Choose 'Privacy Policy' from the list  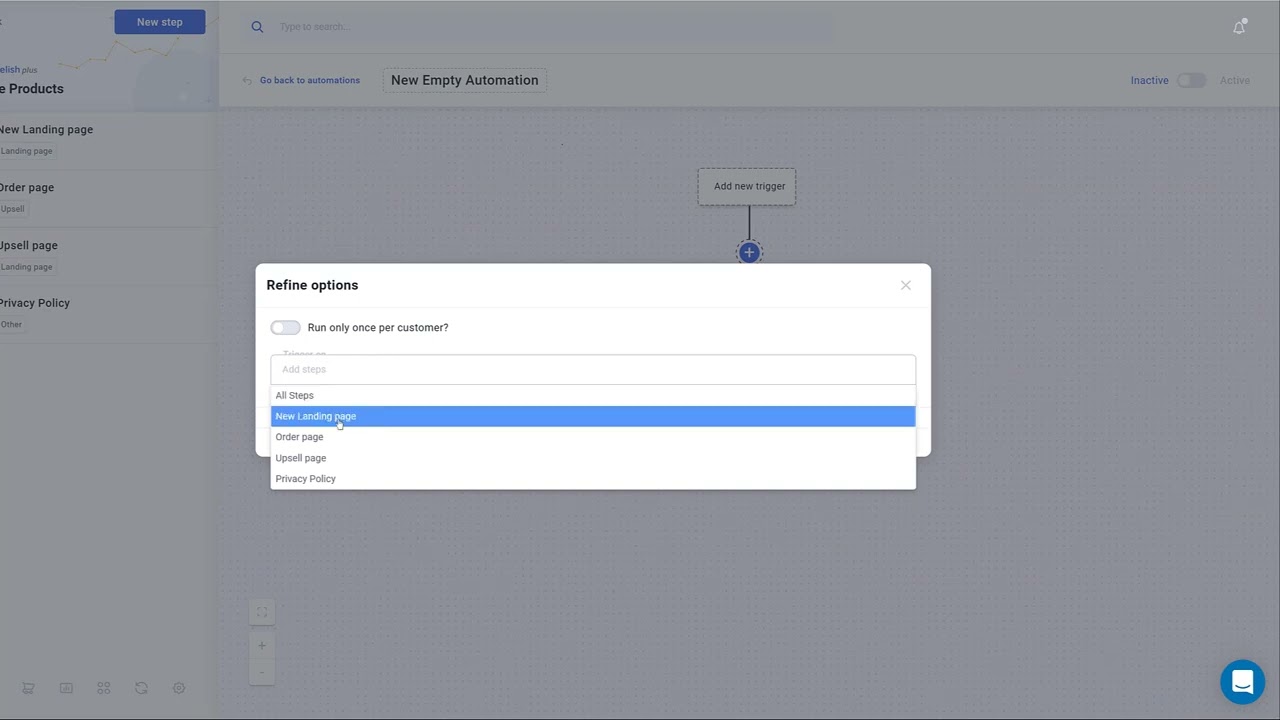pos(306,479)
